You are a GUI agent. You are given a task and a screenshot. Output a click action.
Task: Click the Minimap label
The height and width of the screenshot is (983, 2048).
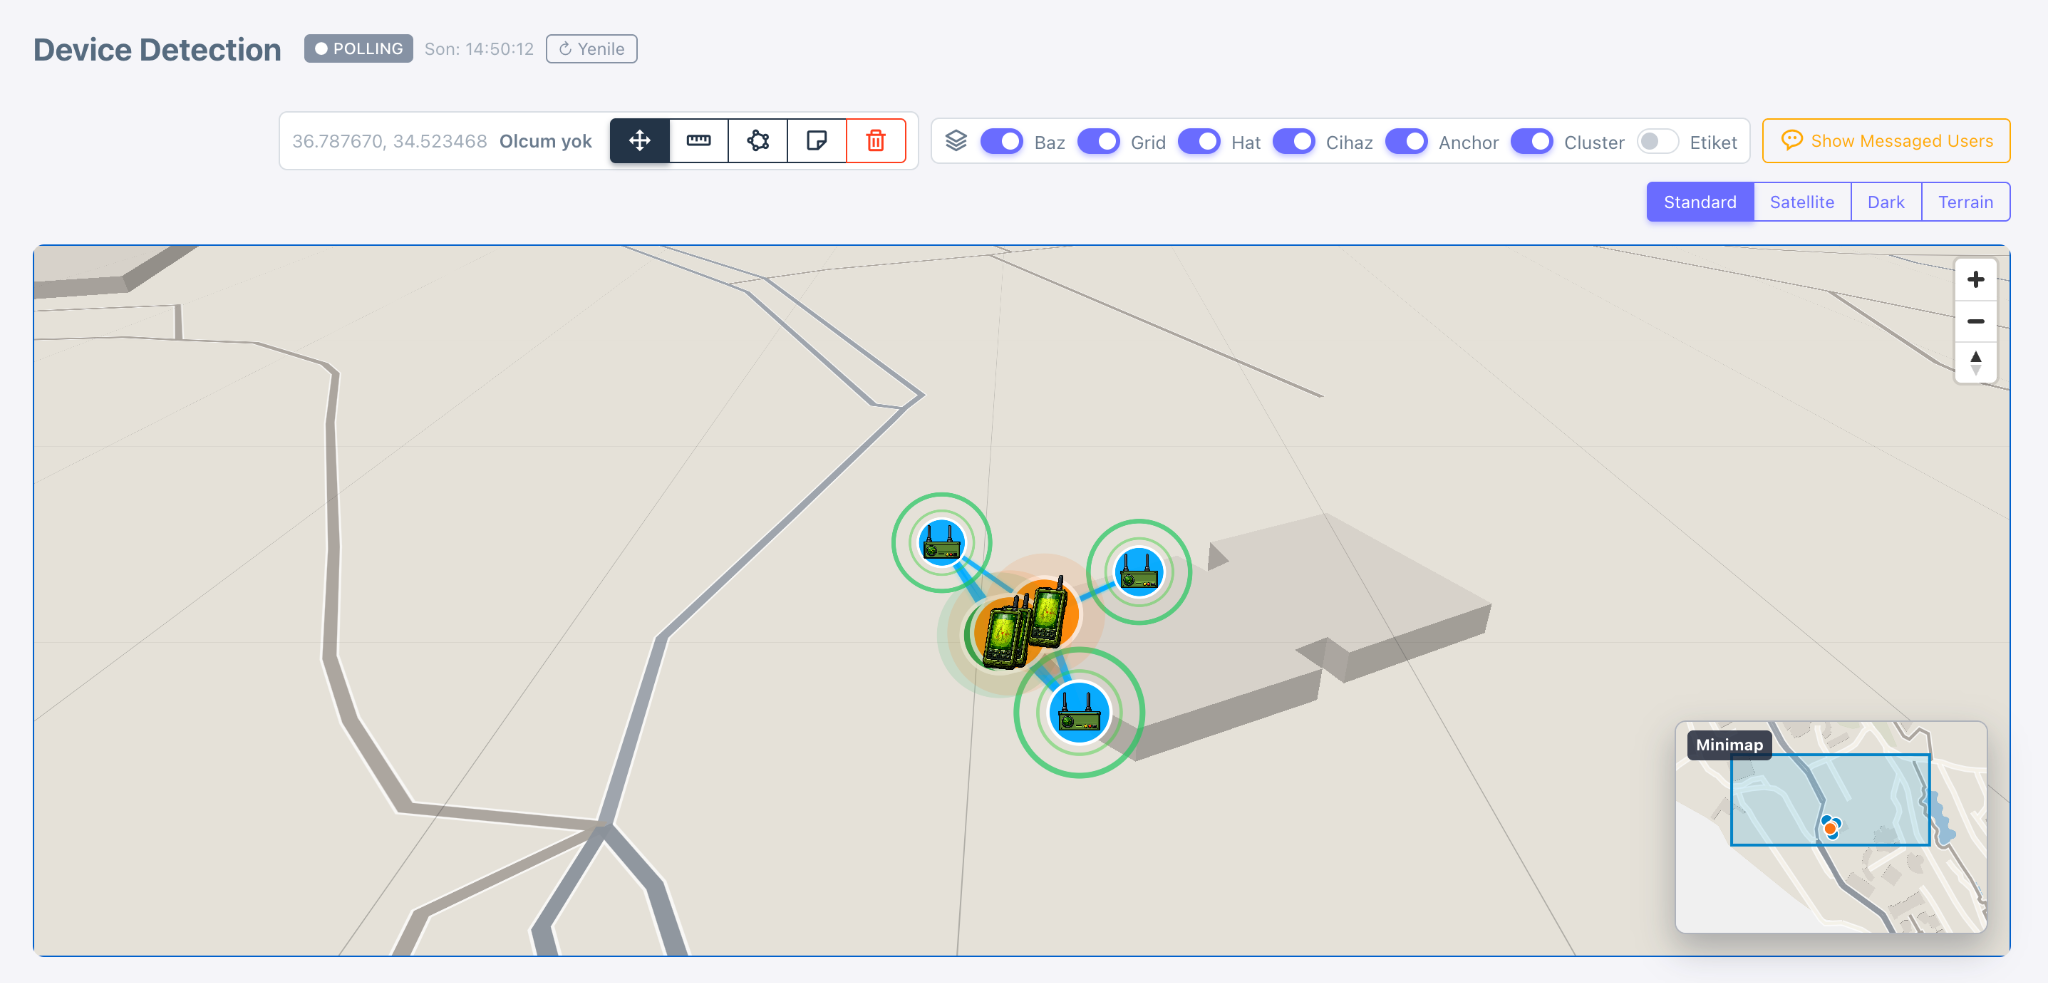[x=1730, y=745]
